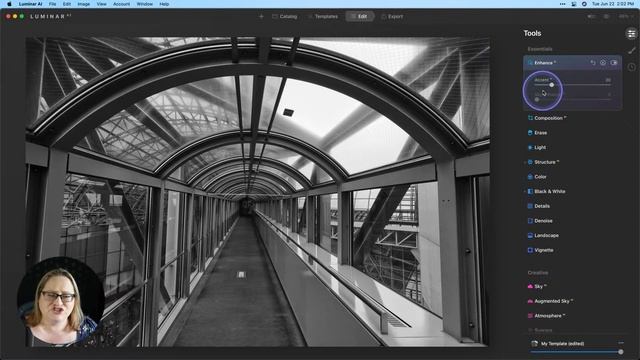Image resolution: width=640 pixels, height=360 pixels.
Task: Toggle the before/after compare icon in toolbar
Action: [x=591, y=16]
